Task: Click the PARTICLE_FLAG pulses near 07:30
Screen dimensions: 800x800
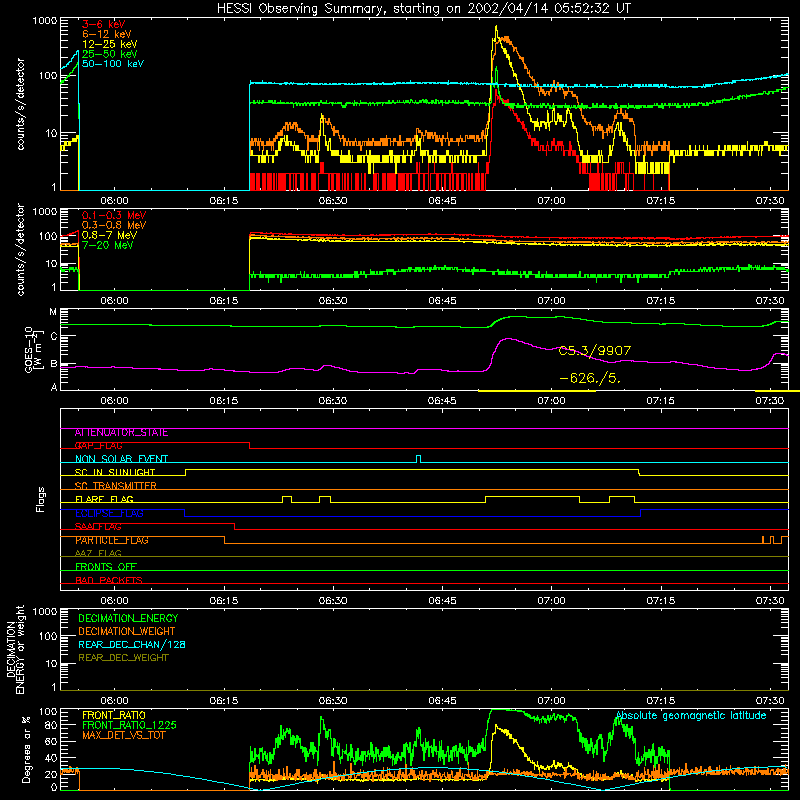Action: (x=774, y=540)
